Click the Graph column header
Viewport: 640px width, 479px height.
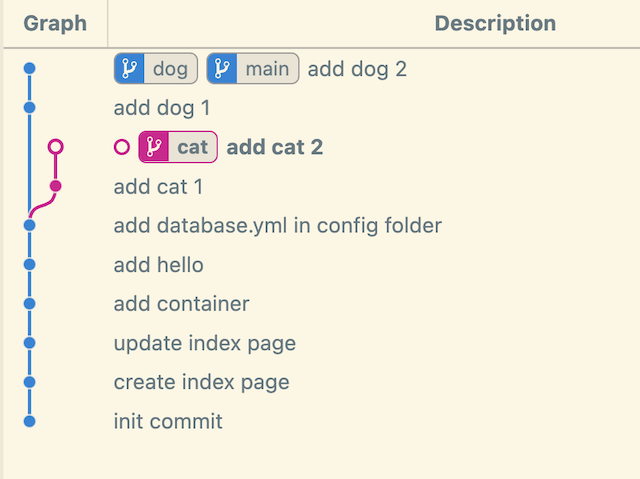(54, 23)
